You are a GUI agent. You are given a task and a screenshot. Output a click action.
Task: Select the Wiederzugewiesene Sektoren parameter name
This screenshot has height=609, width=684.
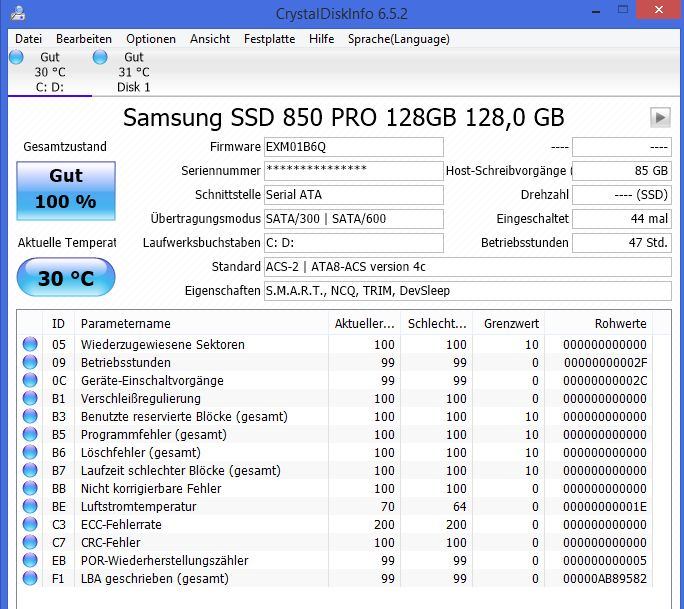163,345
